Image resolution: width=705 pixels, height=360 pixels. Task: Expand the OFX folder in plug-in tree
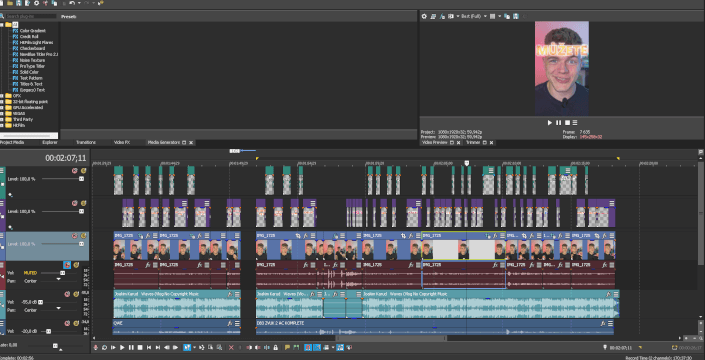click(2, 96)
